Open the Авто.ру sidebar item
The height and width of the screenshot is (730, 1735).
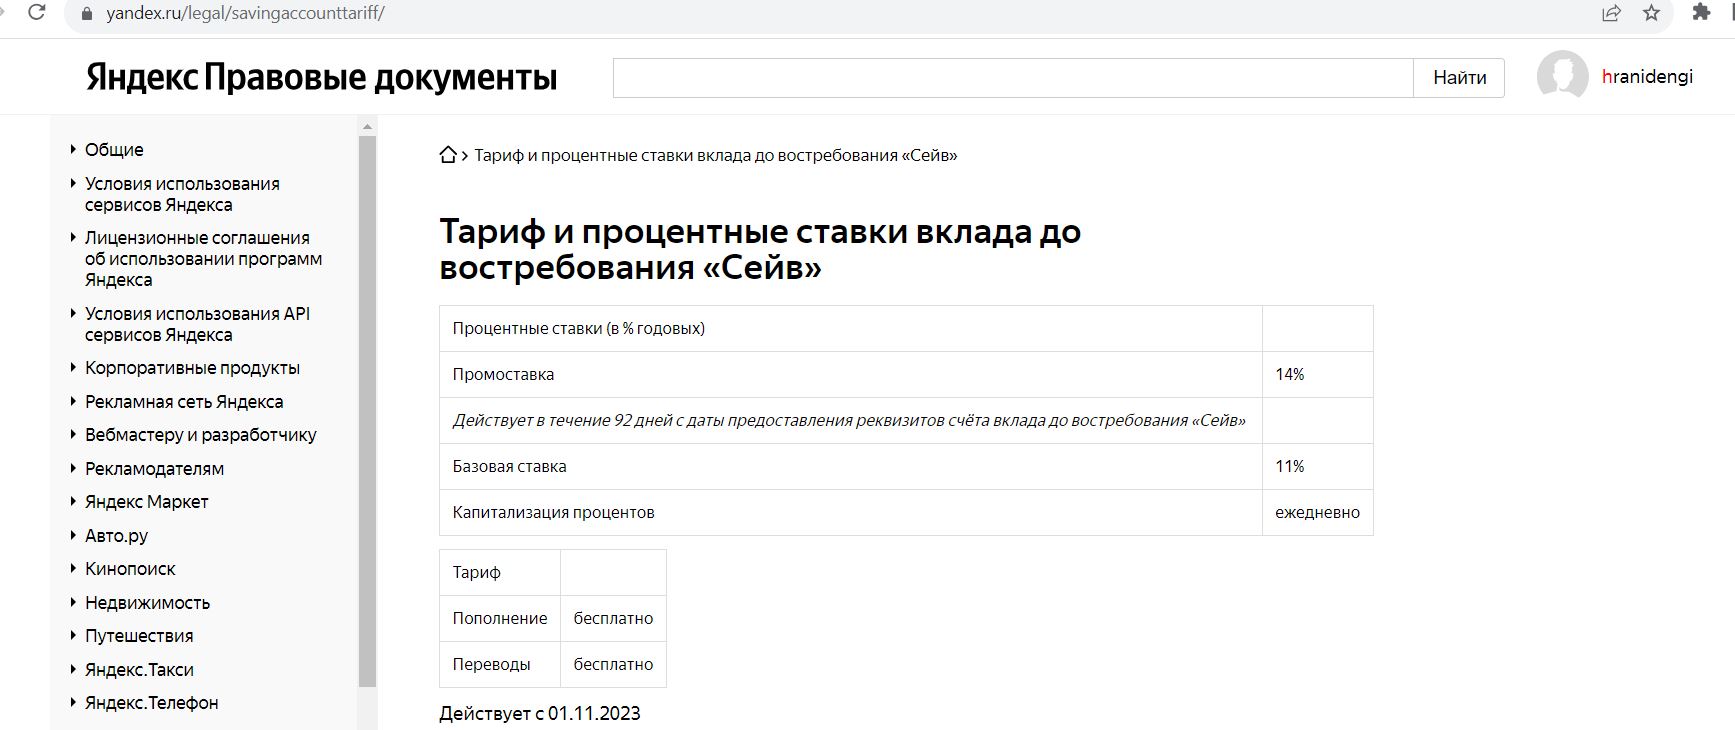point(116,536)
